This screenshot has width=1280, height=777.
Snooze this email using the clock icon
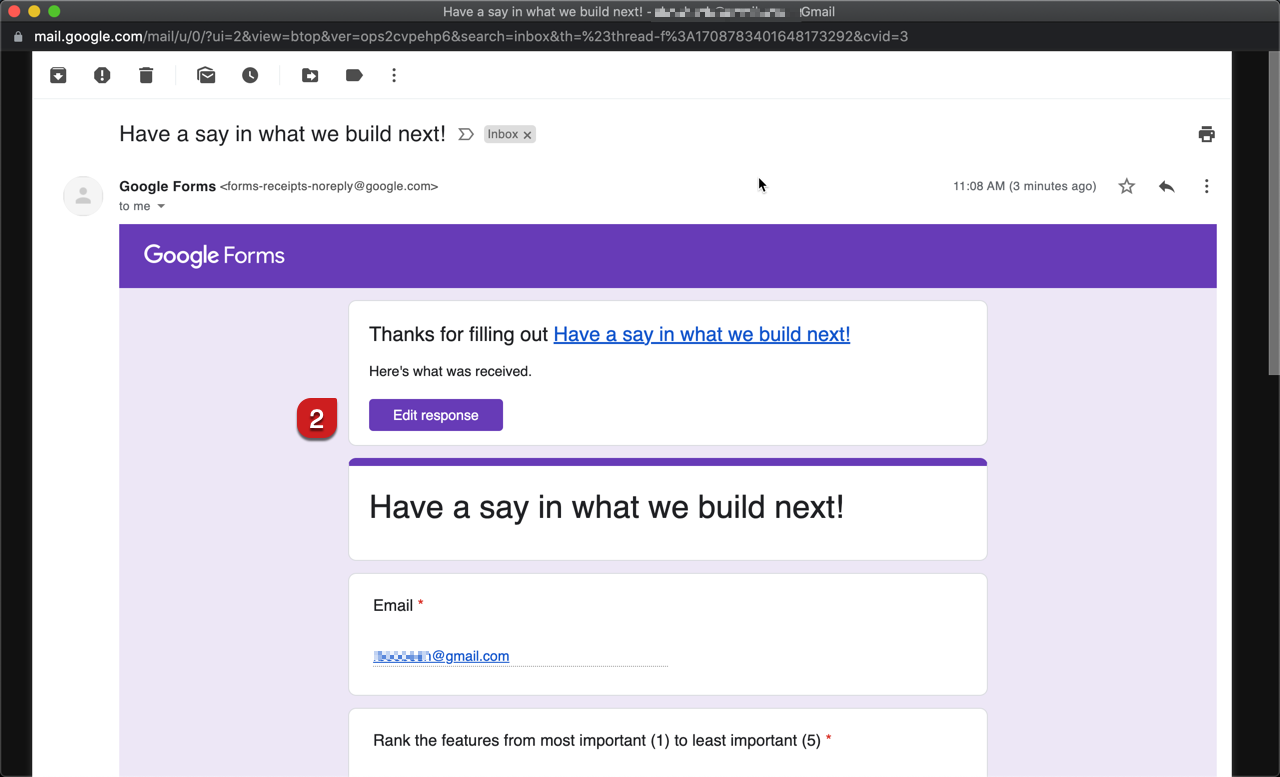[250, 75]
